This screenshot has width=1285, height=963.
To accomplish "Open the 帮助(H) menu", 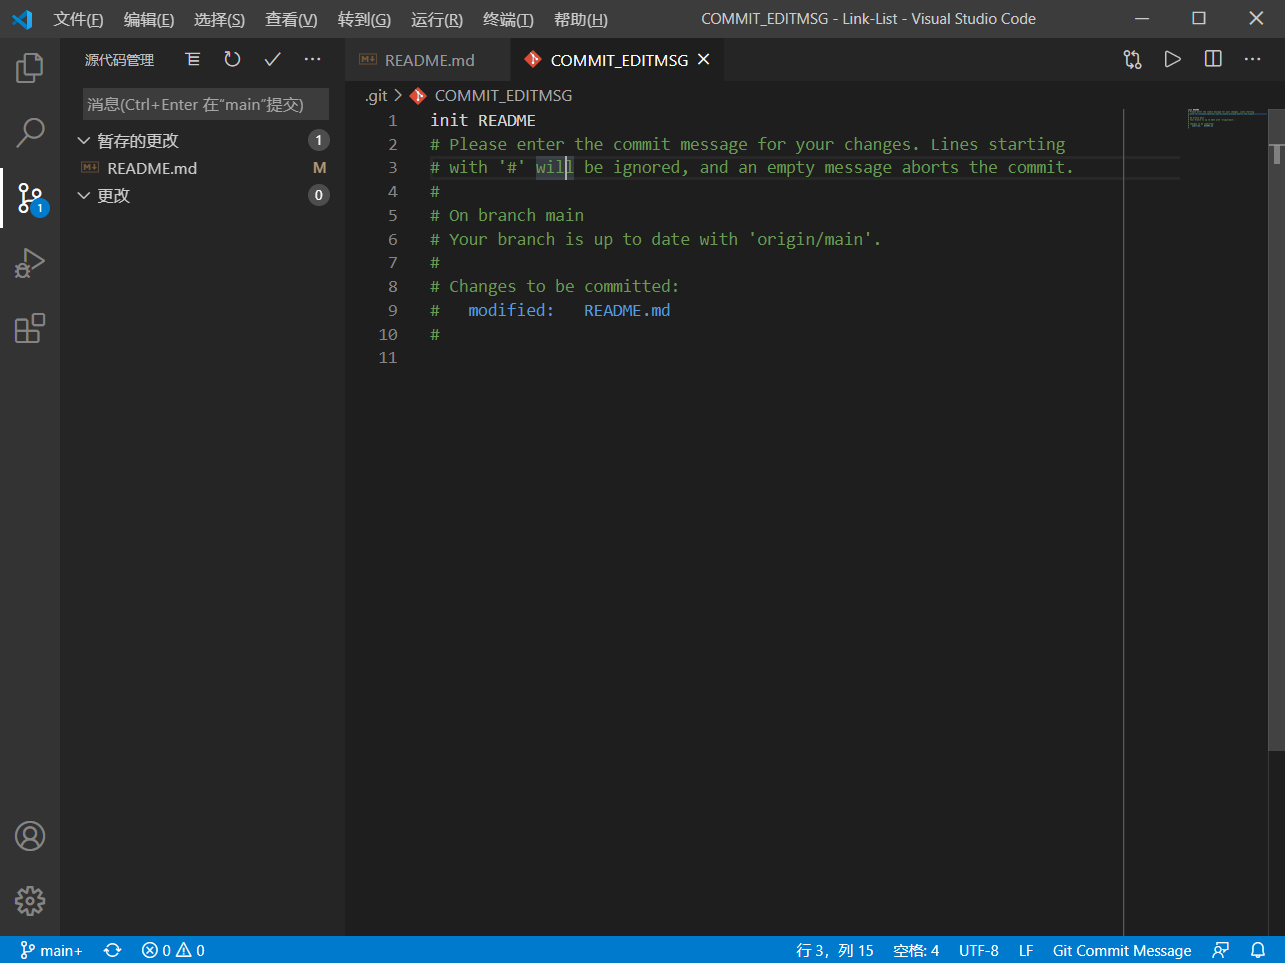I will click(x=580, y=19).
